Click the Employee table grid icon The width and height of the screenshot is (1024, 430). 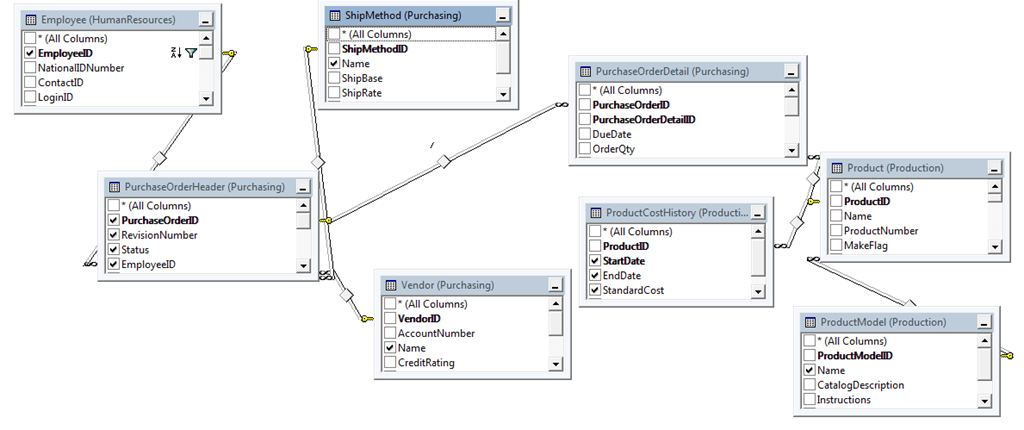coord(30,20)
